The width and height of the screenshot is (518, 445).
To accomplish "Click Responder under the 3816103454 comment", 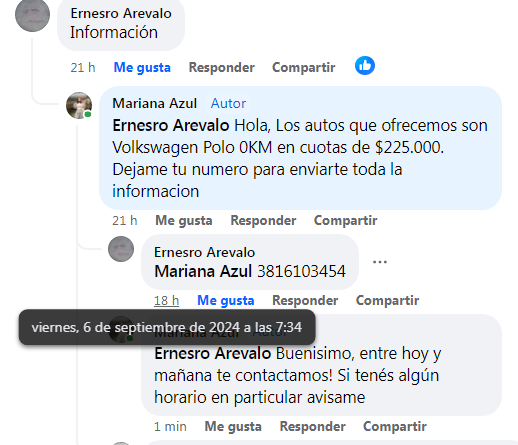I will point(305,301).
